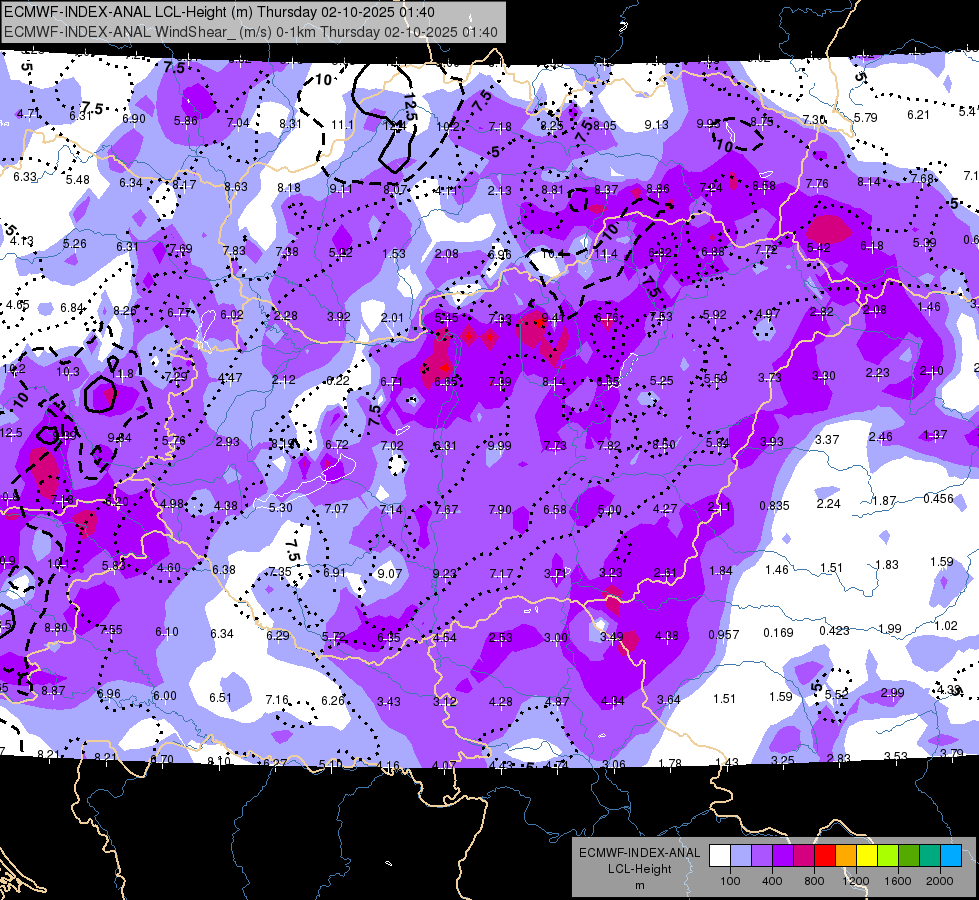
Task: Click the WindShear 0-1km title line
Action: point(250,32)
